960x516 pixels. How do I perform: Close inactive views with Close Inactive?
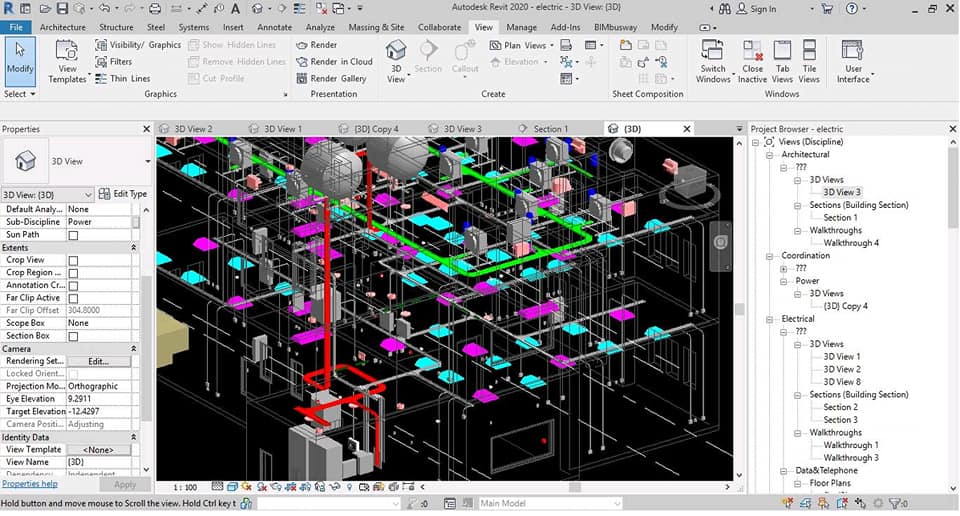tap(752, 61)
